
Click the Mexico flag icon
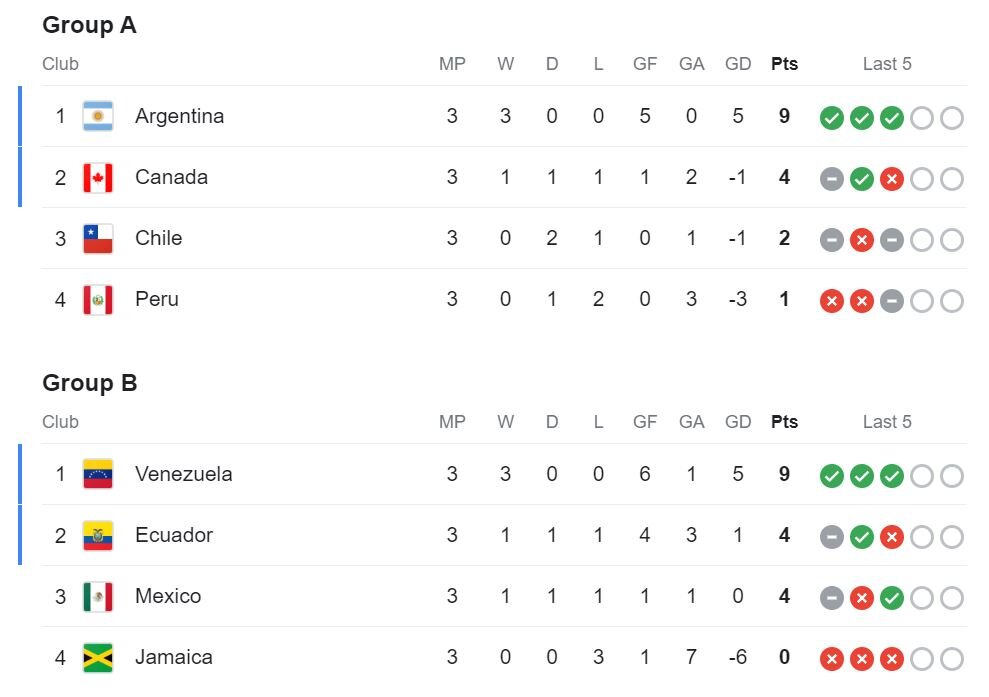pos(98,596)
